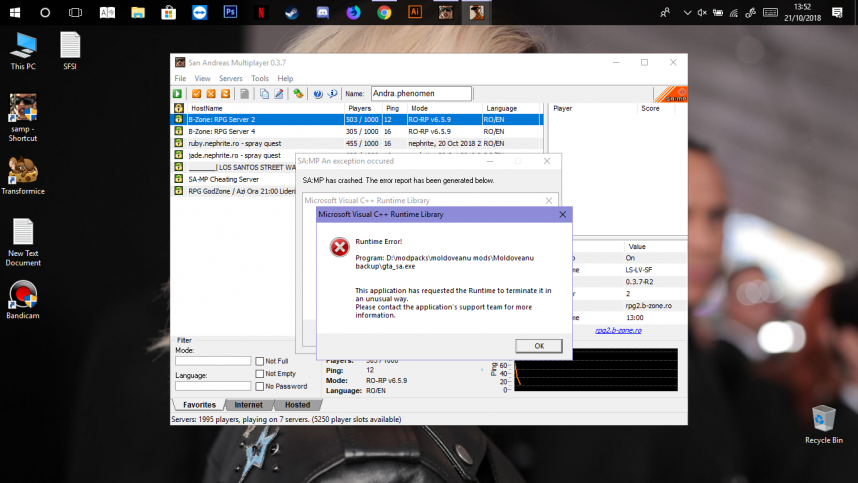Open New Text Document on the desktop
The height and width of the screenshot is (483, 858).
pyautogui.click(x=23, y=242)
